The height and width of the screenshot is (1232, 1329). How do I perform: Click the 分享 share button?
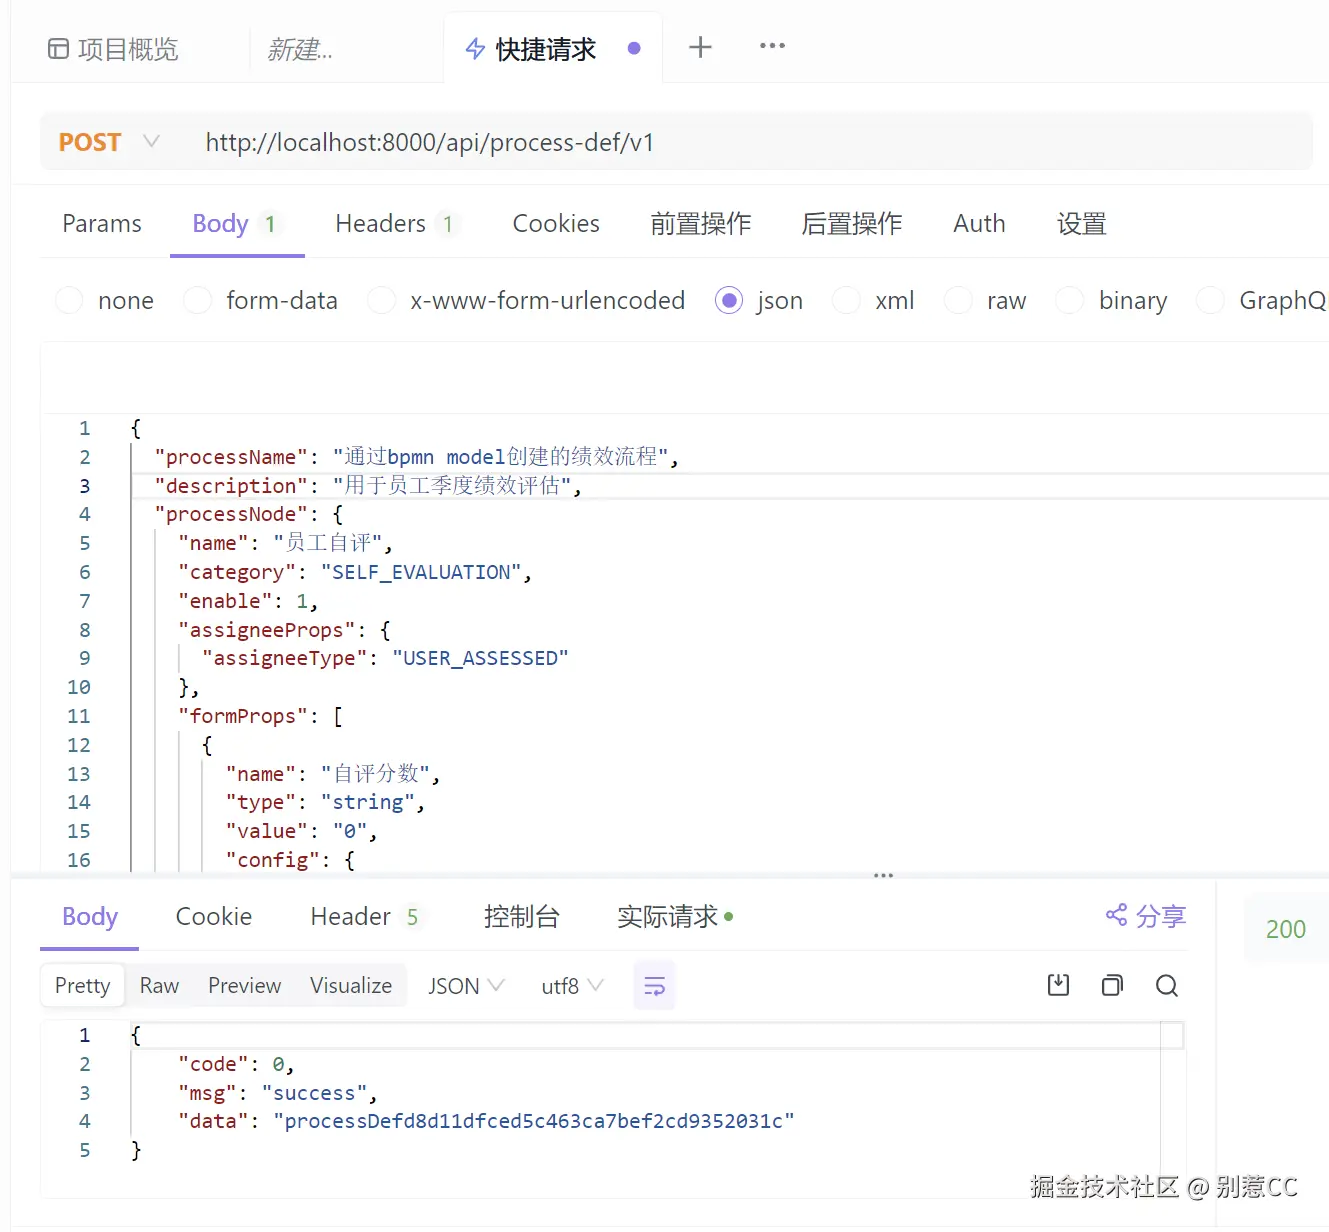tap(1146, 915)
